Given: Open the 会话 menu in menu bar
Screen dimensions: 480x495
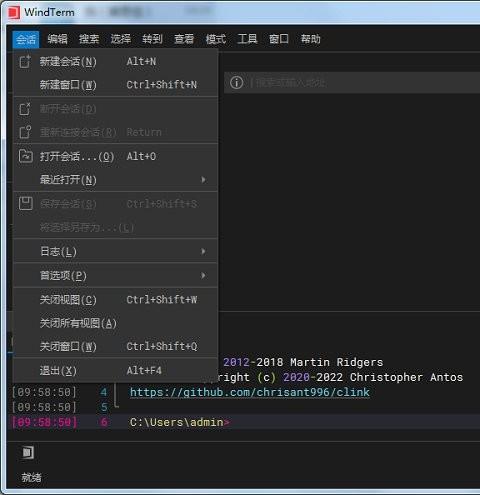Looking at the screenshot, I should 26,39.
